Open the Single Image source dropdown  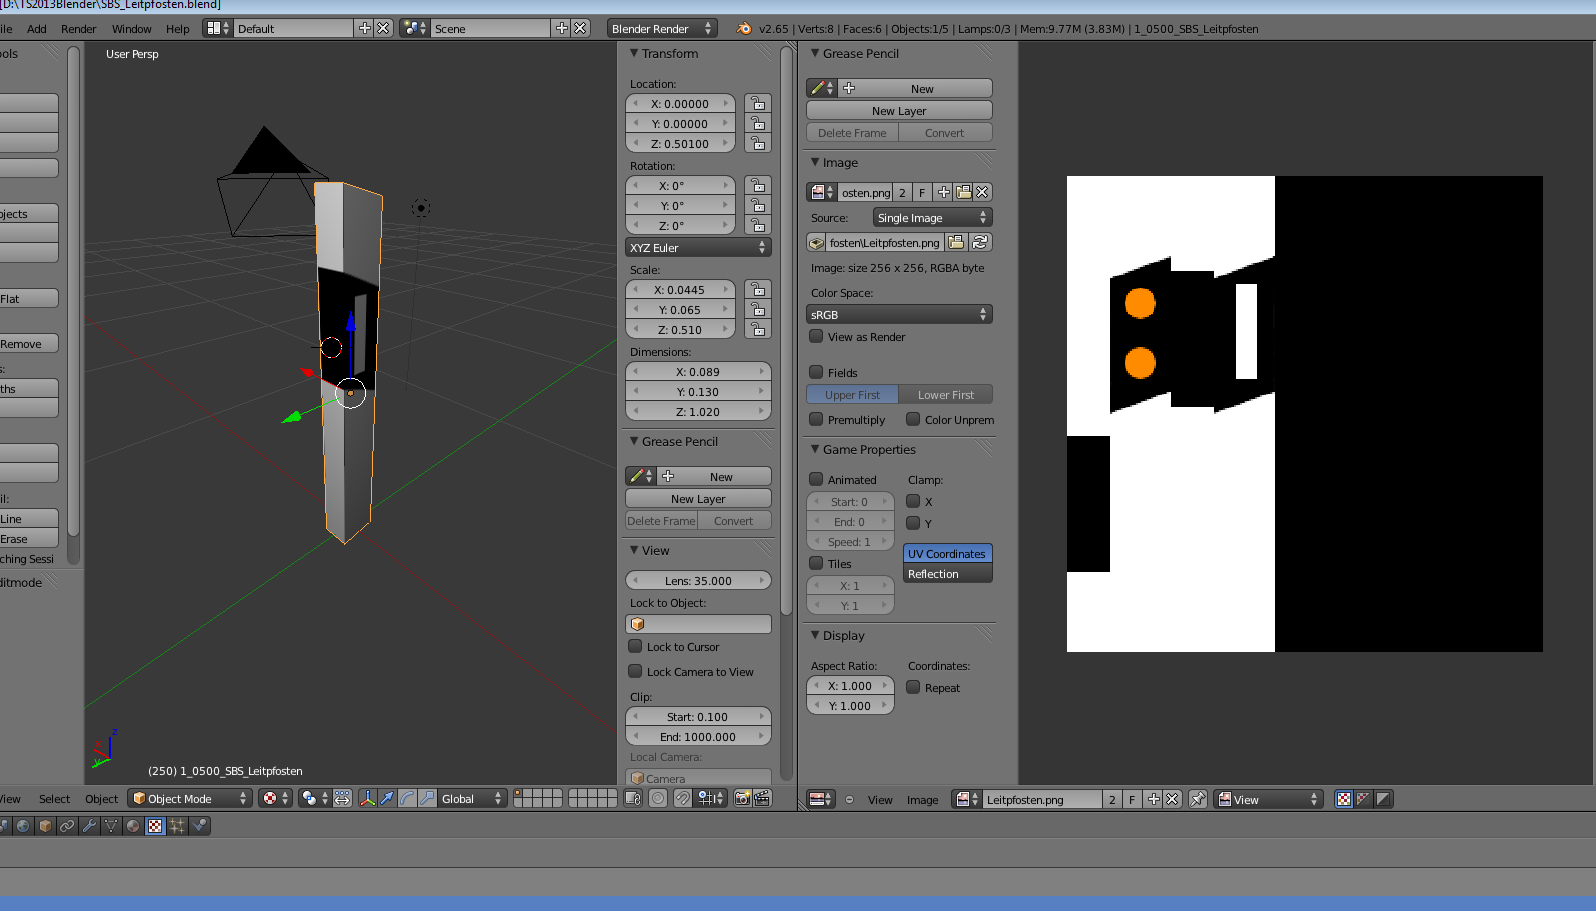(931, 217)
